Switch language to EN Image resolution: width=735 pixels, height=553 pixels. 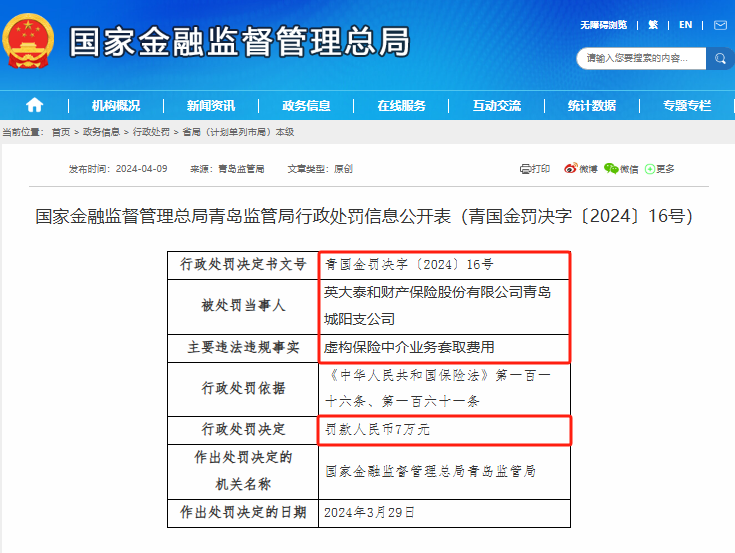tap(685, 25)
